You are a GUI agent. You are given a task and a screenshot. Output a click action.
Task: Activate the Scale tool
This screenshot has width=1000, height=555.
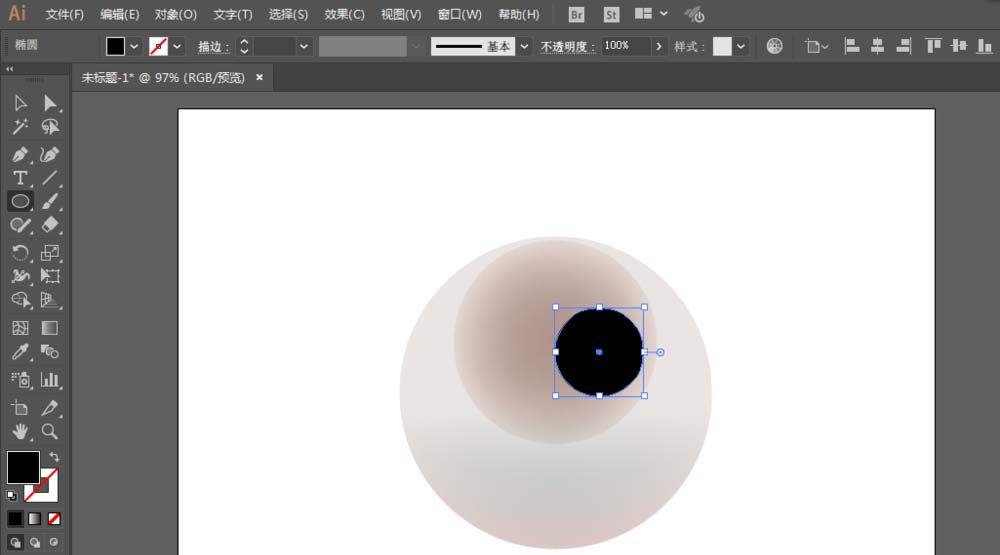tap(50, 253)
